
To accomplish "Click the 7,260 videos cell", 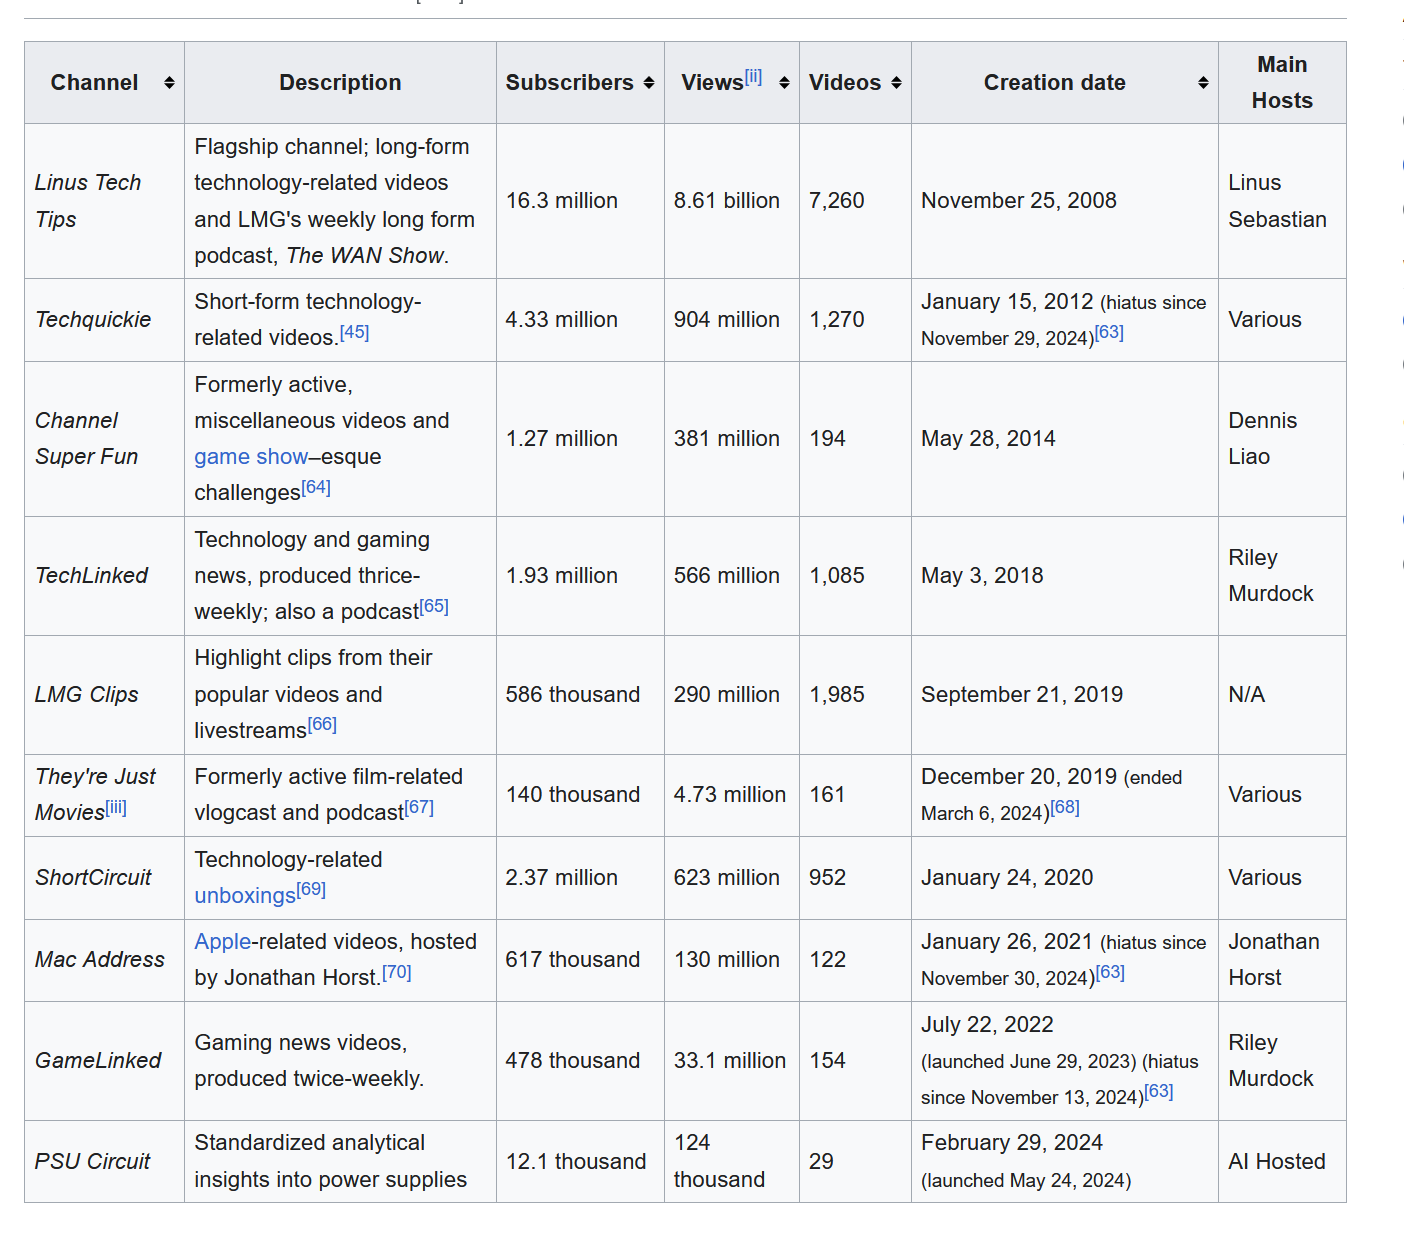I will [855, 201].
